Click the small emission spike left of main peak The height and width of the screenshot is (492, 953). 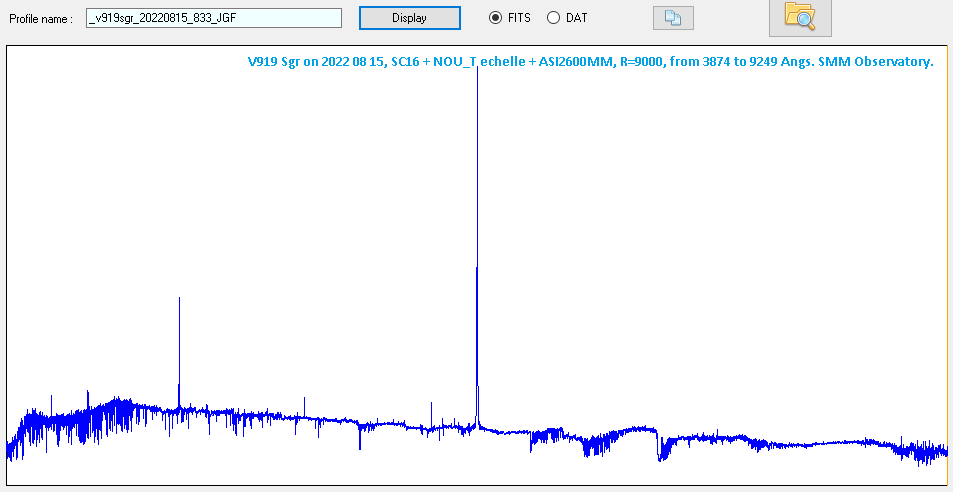(x=432, y=410)
